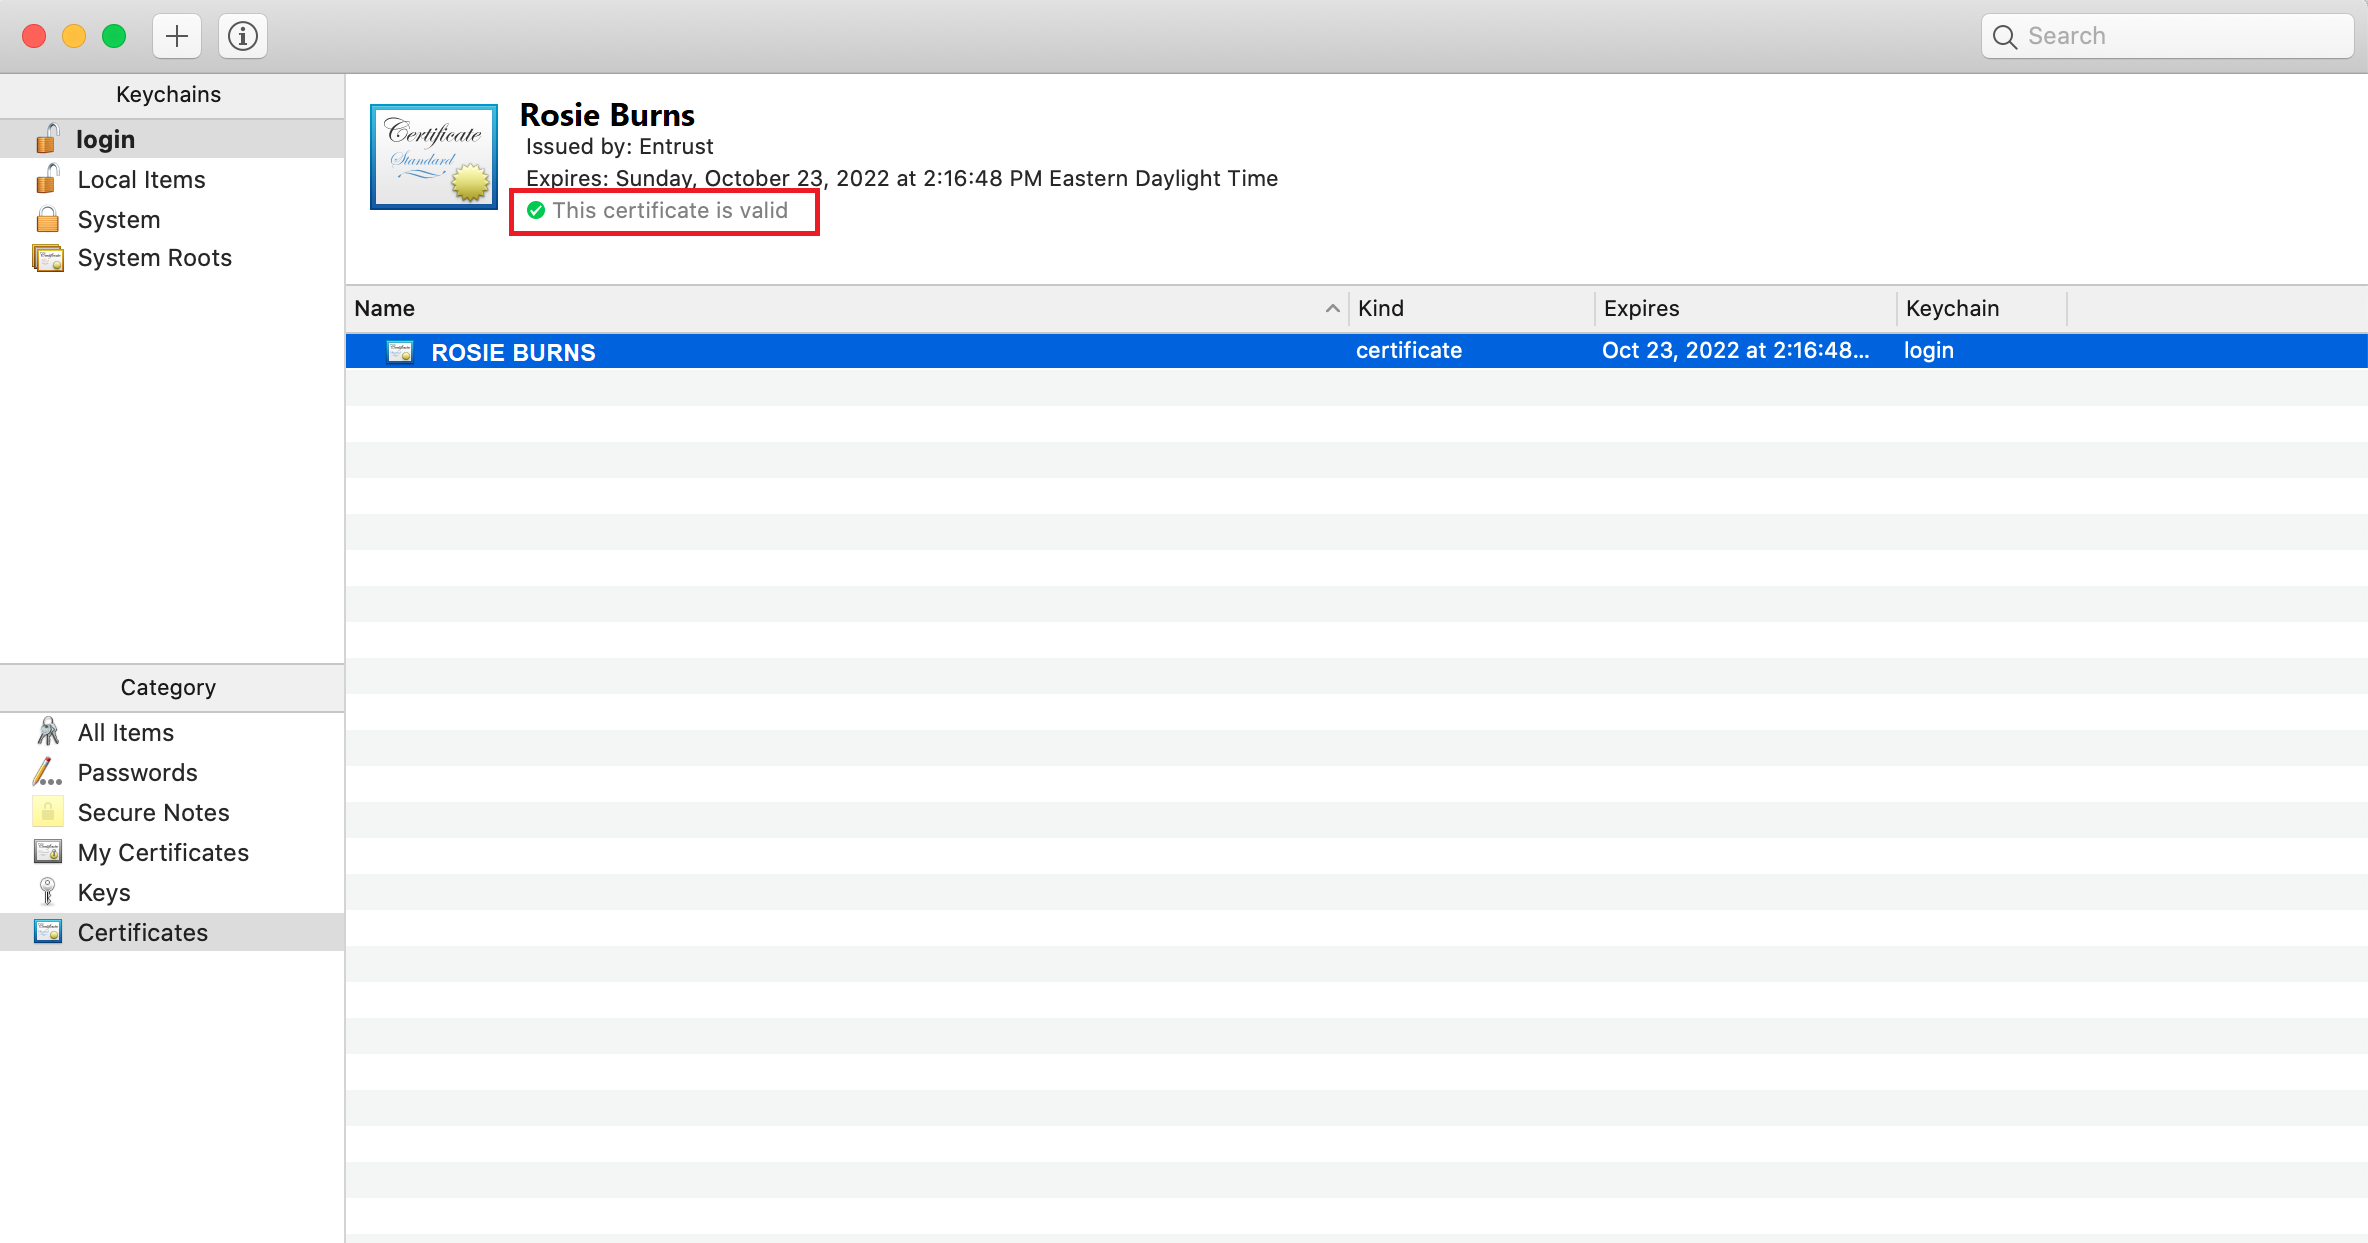Sort by the Name column header
Image resolution: width=2368 pixels, height=1243 pixels.
point(385,309)
